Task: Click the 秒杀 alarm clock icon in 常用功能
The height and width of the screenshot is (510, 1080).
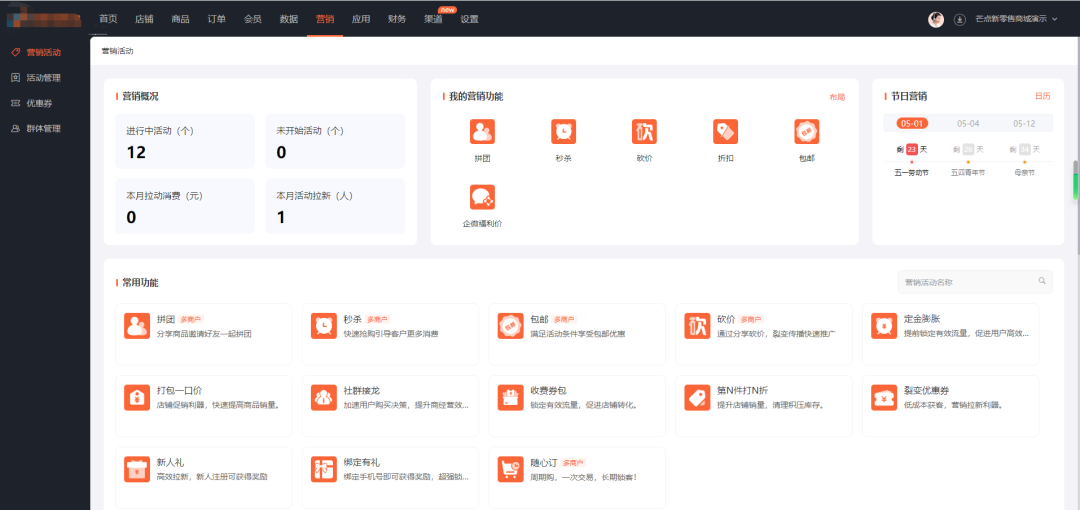Action: pyautogui.click(x=324, y=326)
